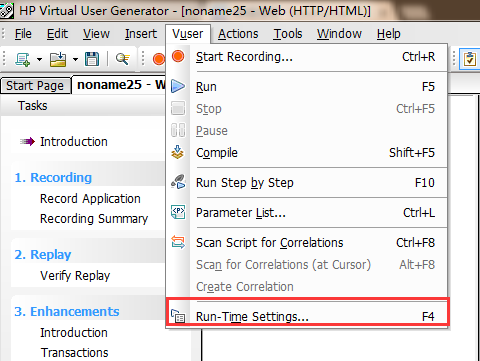Click the 1. Recording heading

tap(53, 178)
